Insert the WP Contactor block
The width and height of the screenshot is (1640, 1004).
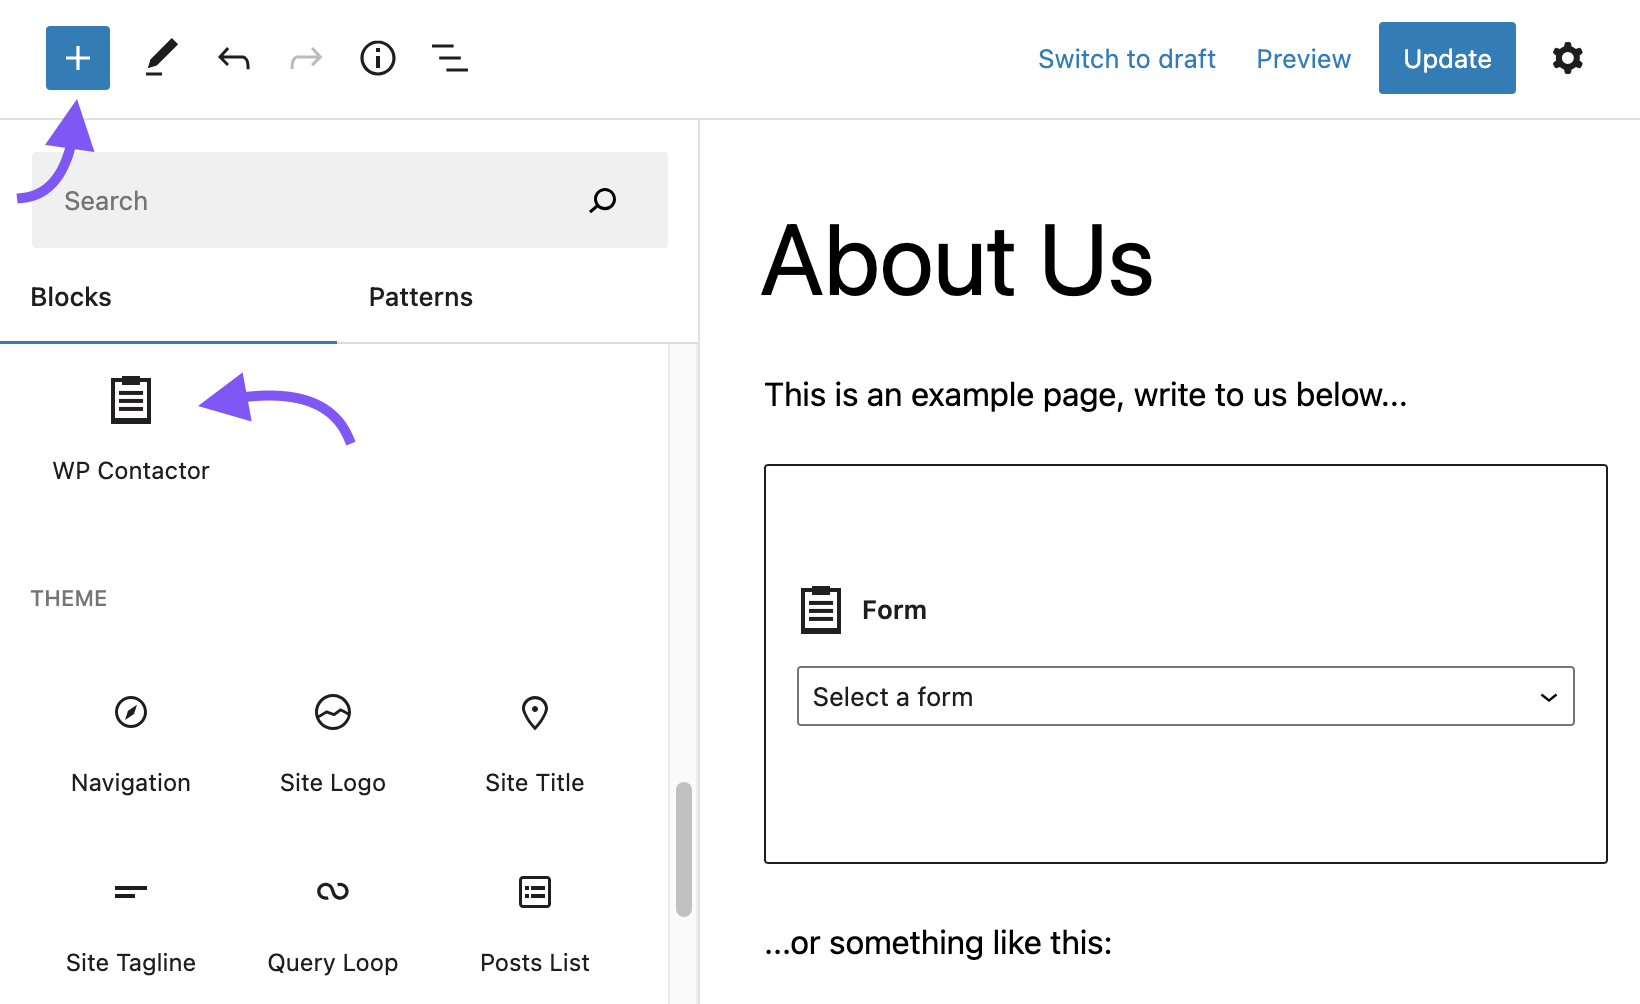[x=131, y=430]
